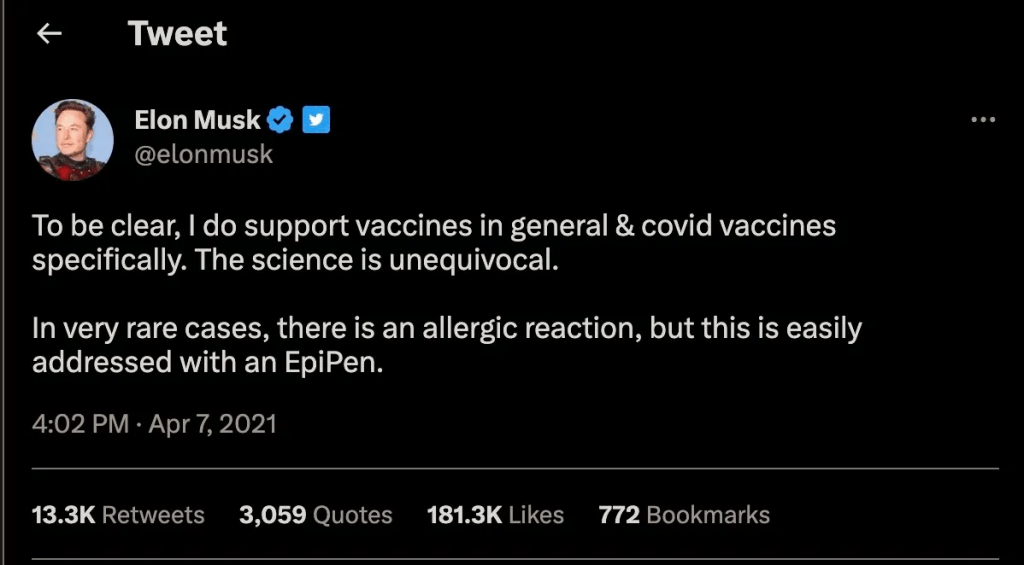View the 13.3K Retweets list
The height and width of the screenshot is (565, 1024).
[x=118, y=515]
